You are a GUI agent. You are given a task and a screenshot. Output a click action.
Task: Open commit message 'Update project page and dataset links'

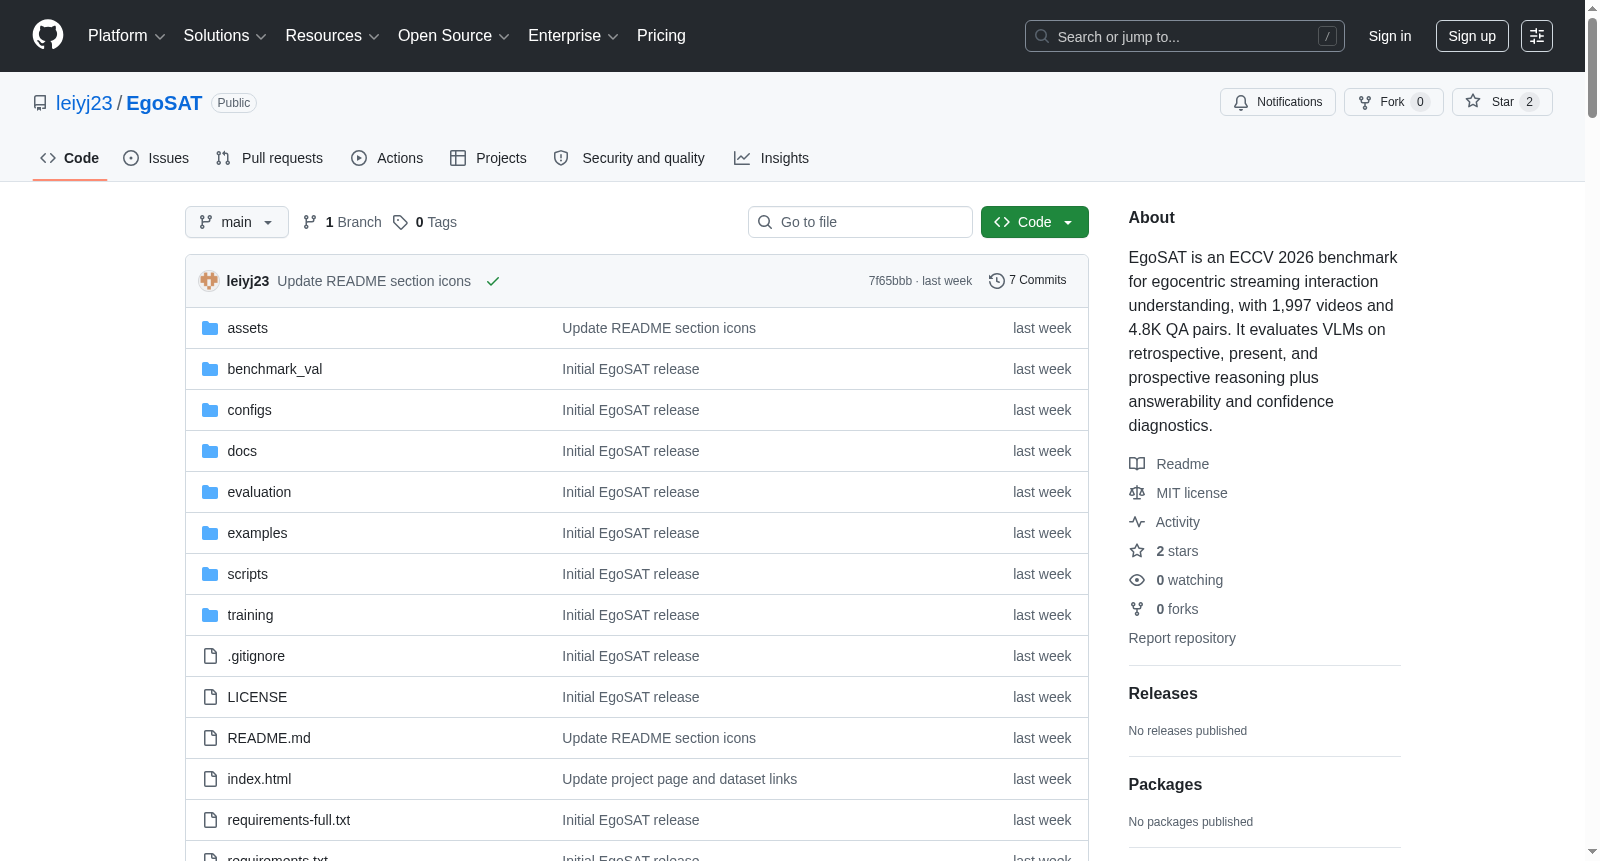[680, 779]
